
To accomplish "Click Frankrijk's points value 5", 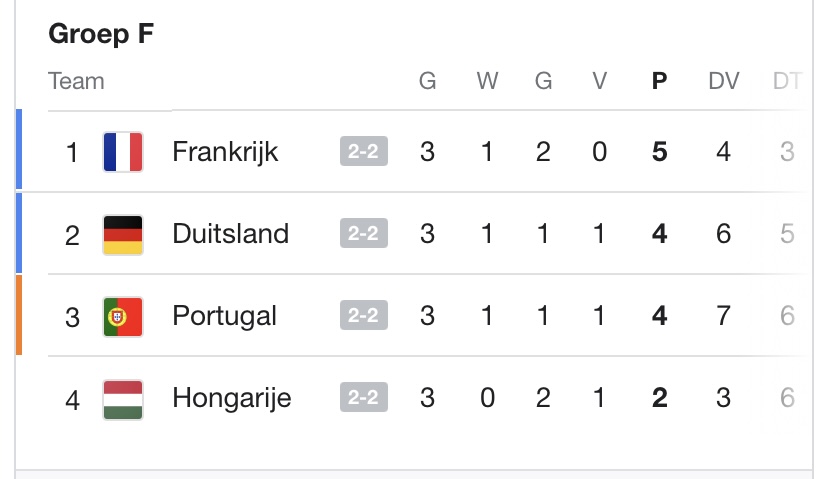I will [x=660, y=152].
